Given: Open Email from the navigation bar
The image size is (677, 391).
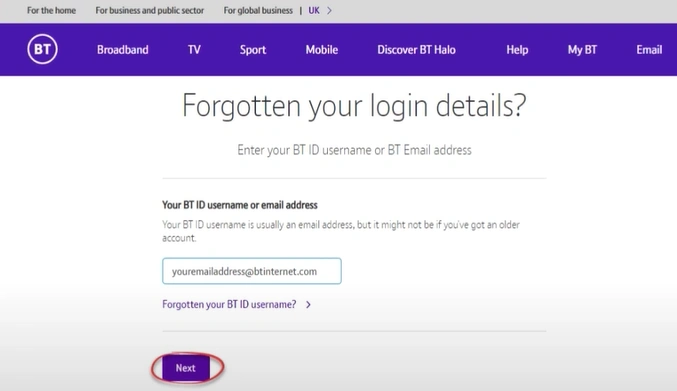Looking at the screenshot, I should (649, 50).
